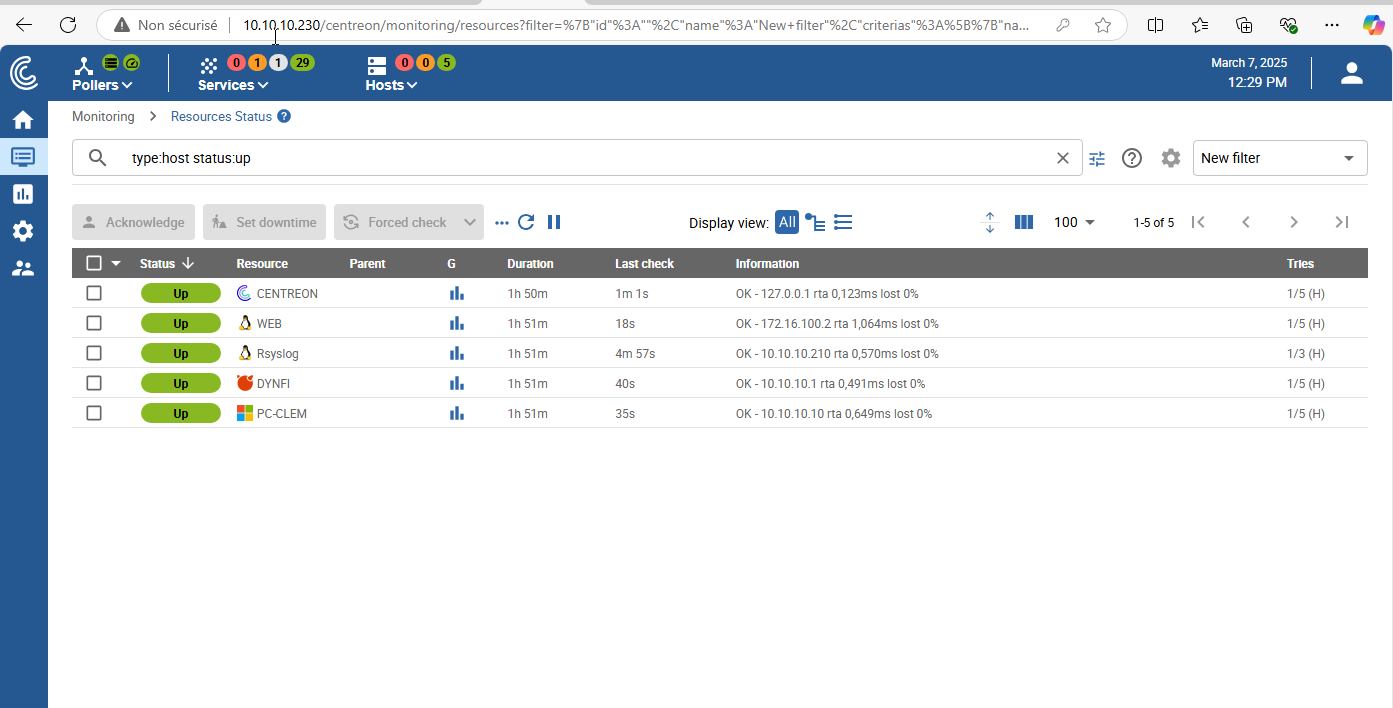Open the Home icon in sidebar
This screenshot has height=708, width=1393.
pyautogui.click(x=23, y=120)
